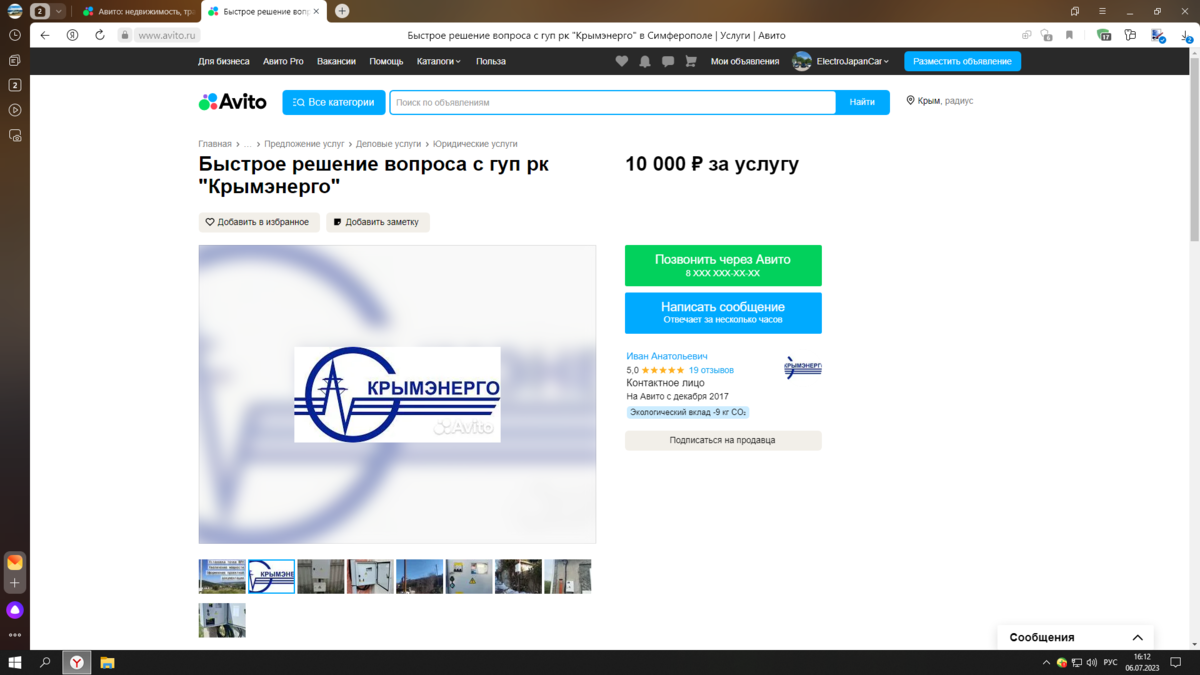Screen dimensions: 1200x675
Task: Open Для бизнеса menu link
Action: tap(224, 61)
